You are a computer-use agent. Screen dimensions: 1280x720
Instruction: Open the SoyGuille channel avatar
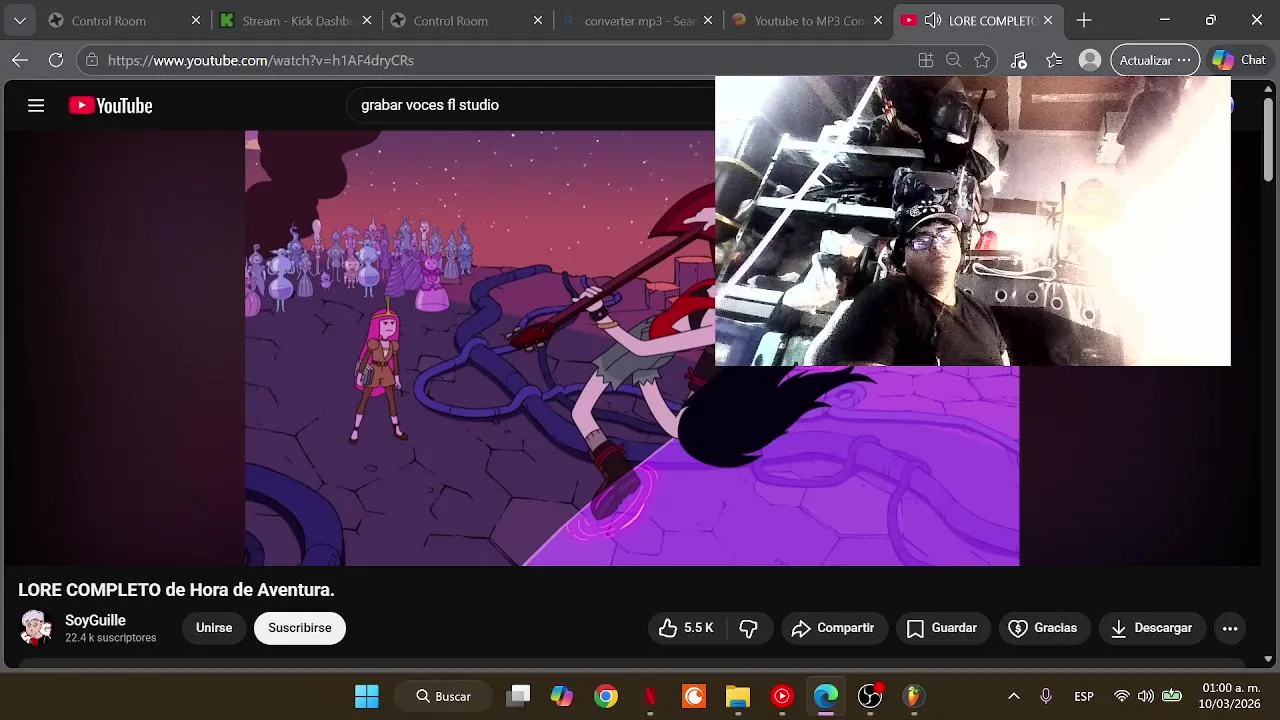click(x=36, y=628)
